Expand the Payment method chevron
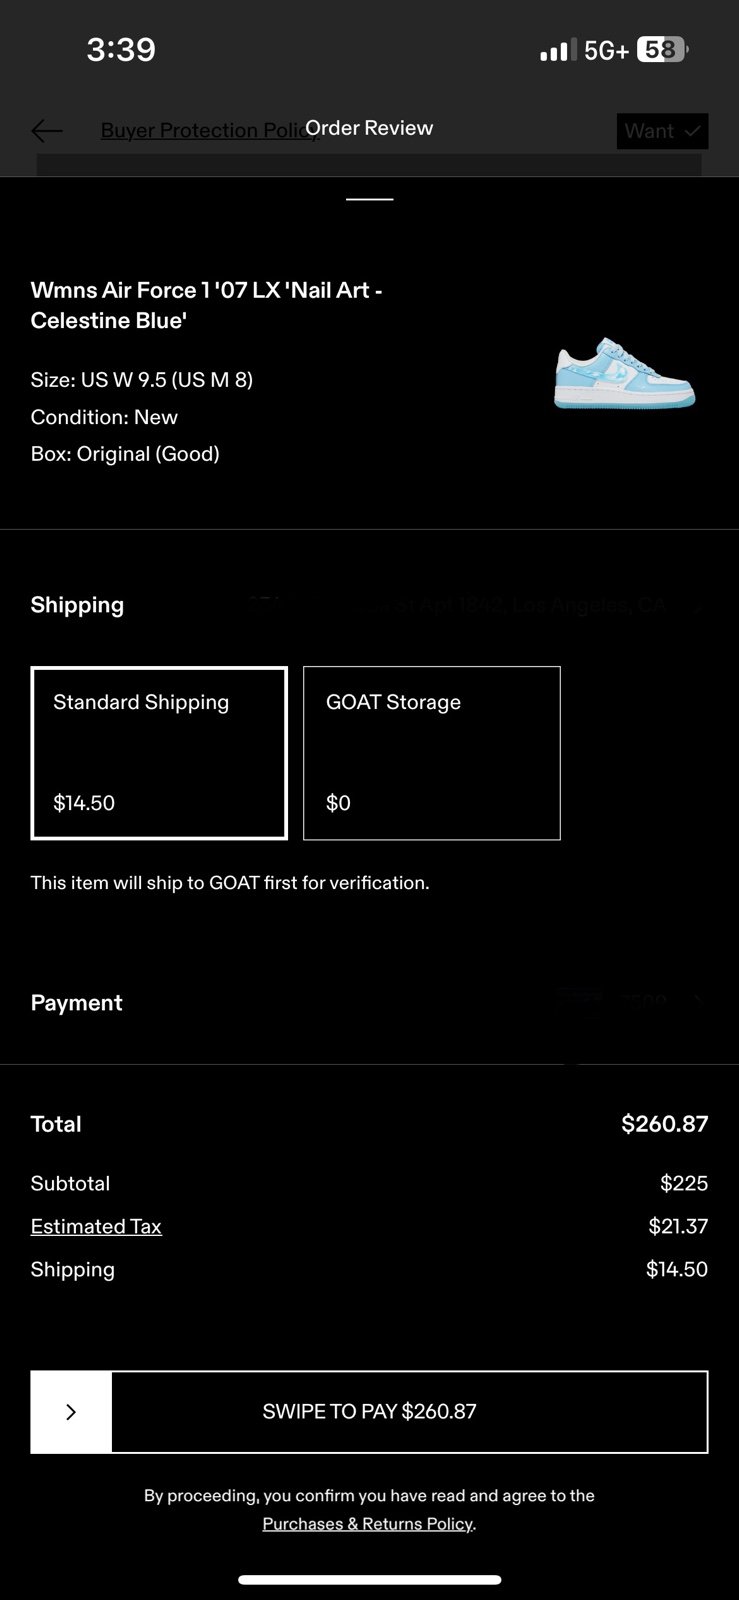 [697, 1001]
